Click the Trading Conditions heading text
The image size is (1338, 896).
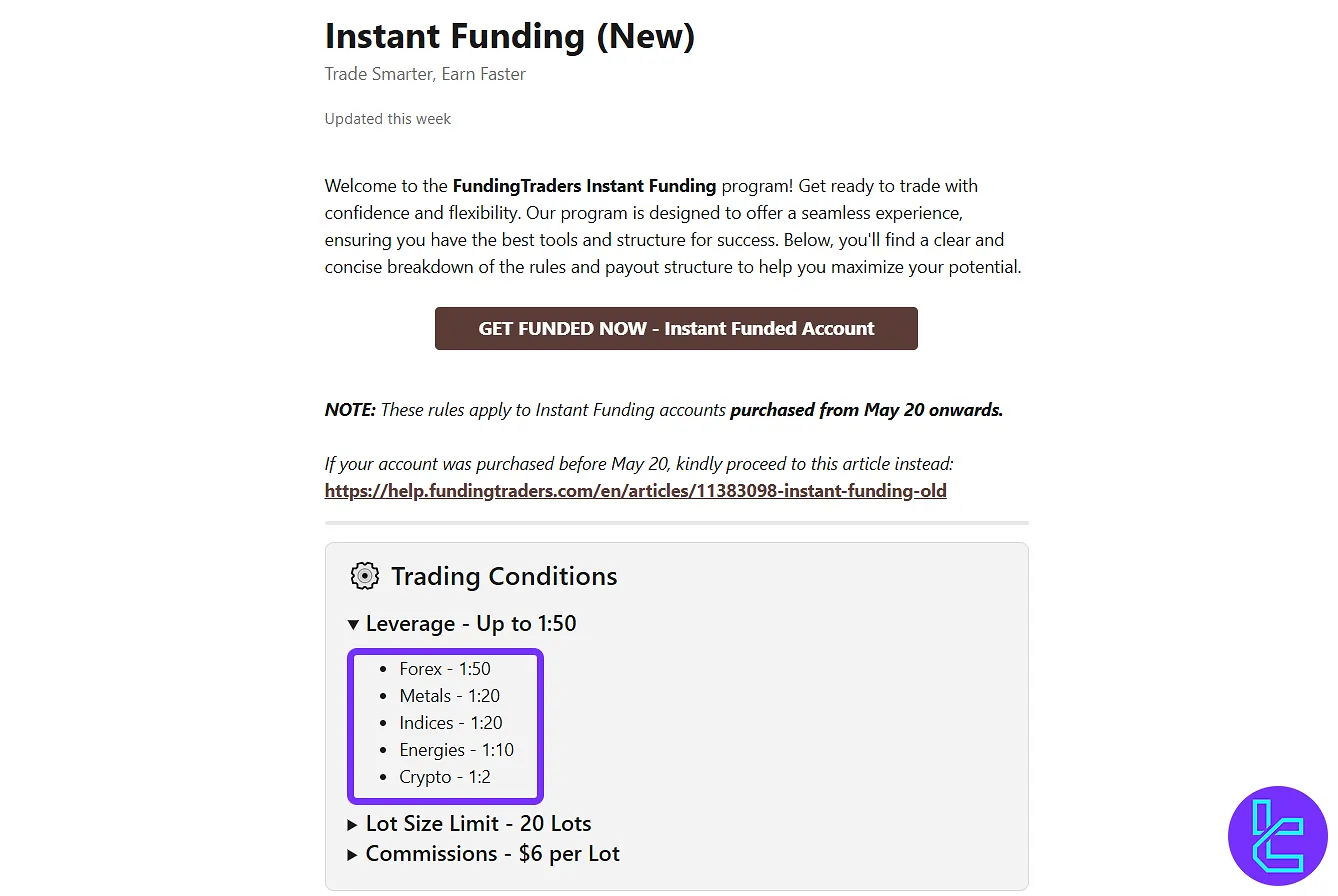(x=504, y=577)
